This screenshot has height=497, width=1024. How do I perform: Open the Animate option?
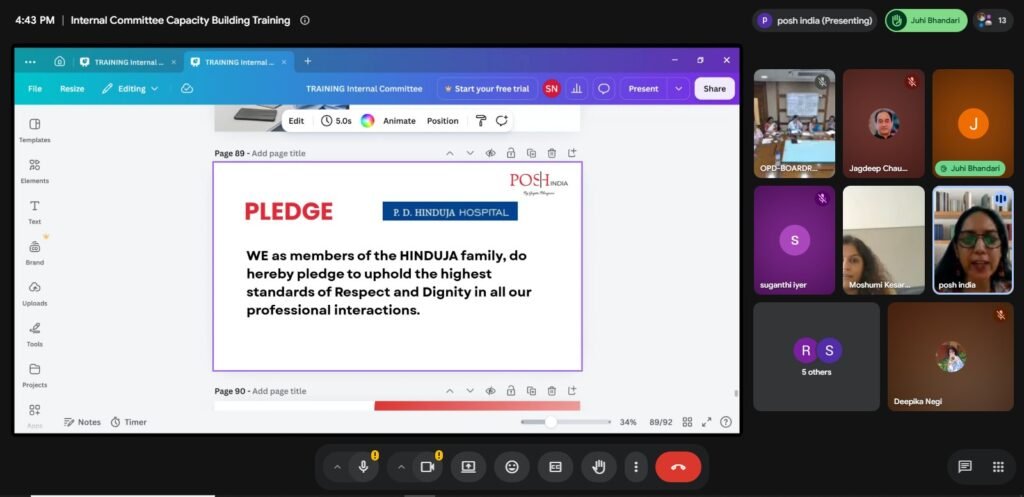click(399, 121)
